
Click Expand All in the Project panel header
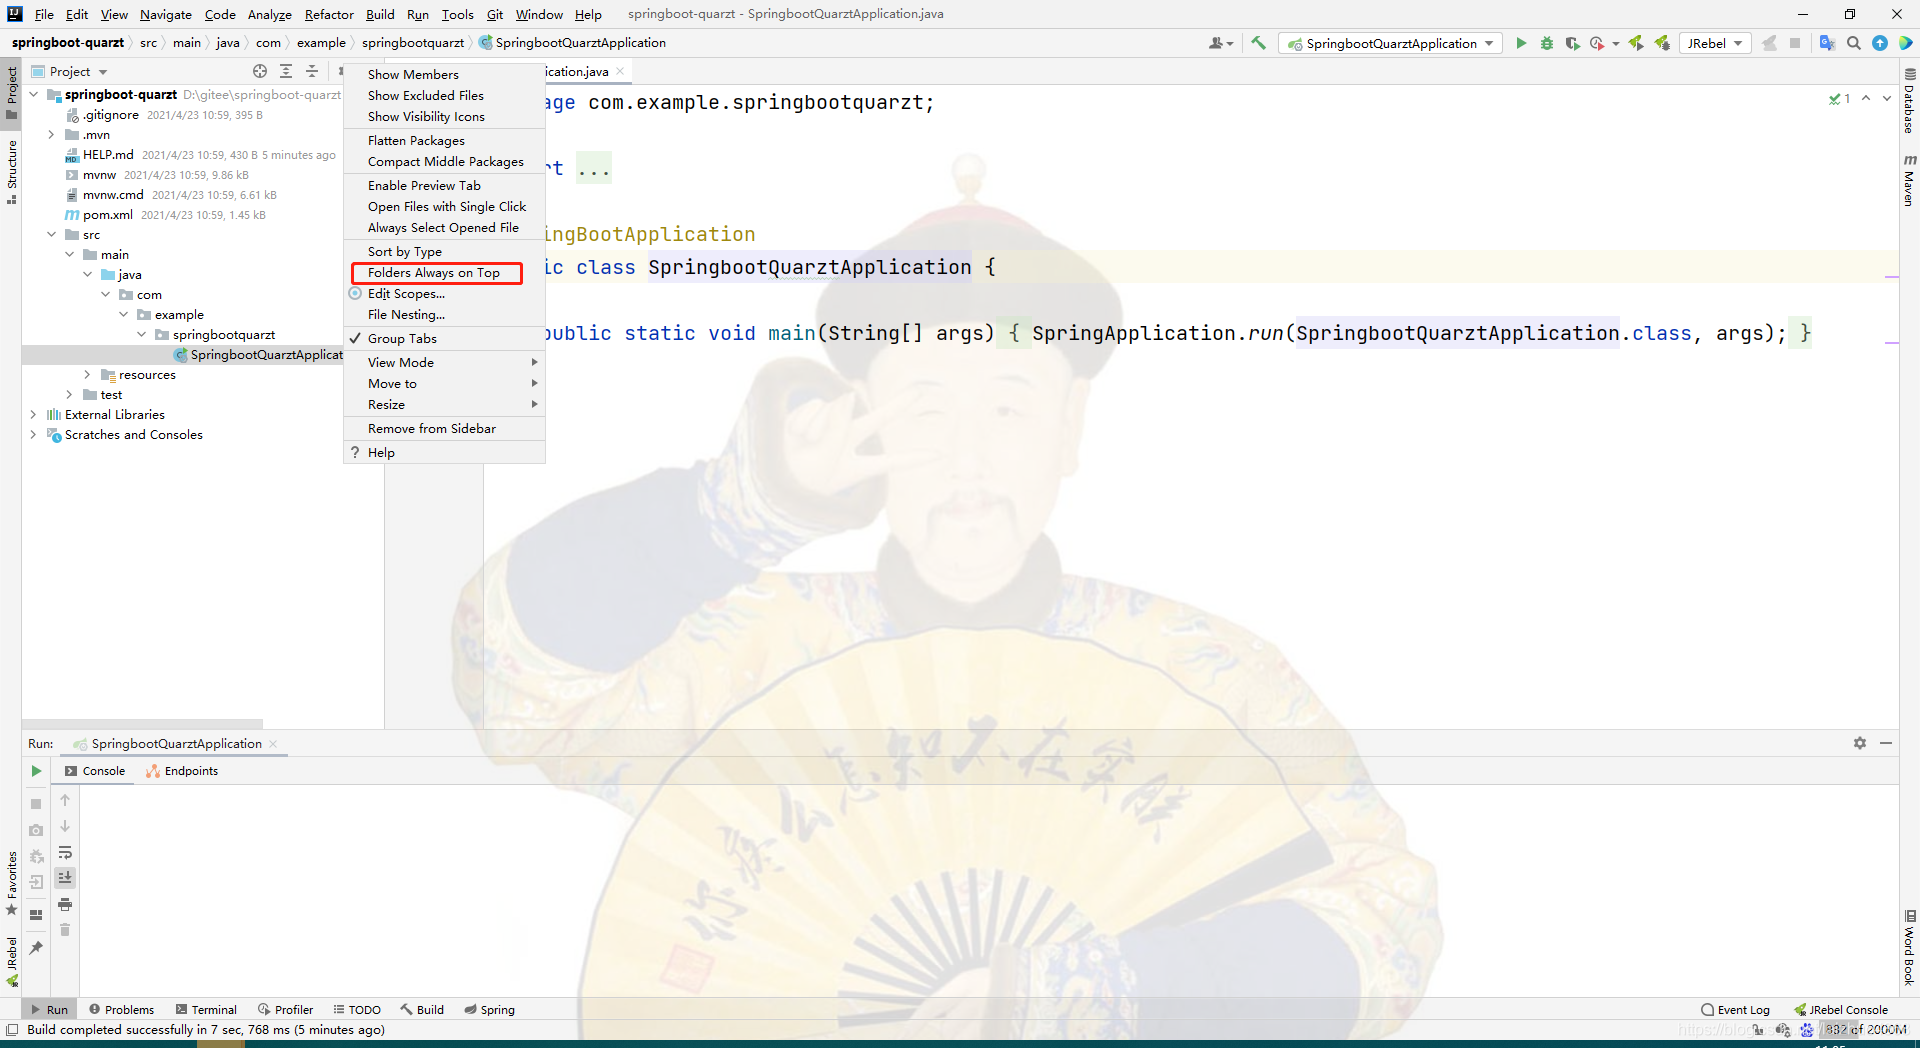click(286, 71)
